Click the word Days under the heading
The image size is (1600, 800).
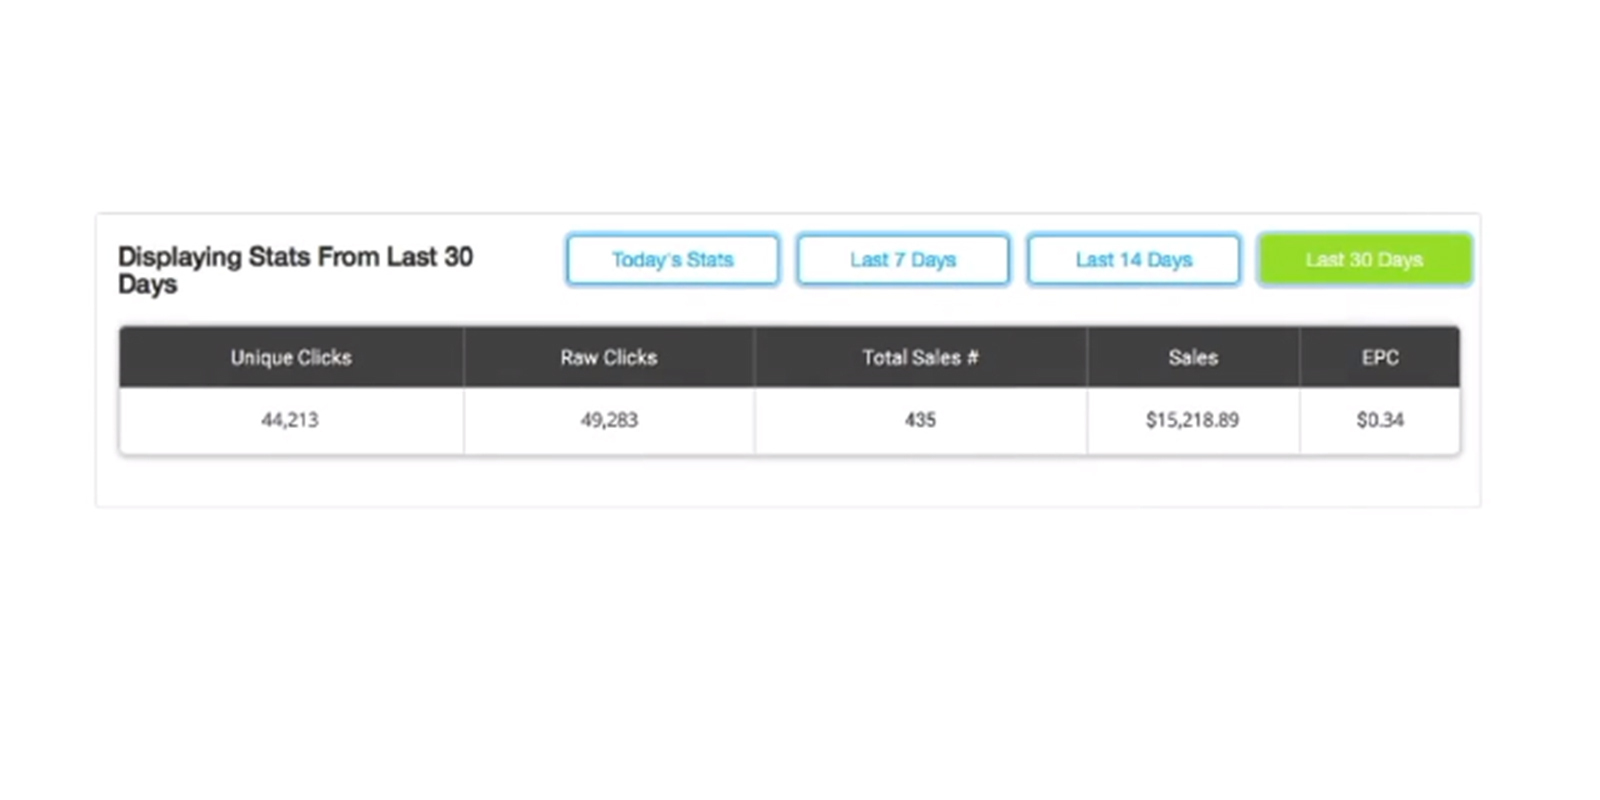(148, 285)
